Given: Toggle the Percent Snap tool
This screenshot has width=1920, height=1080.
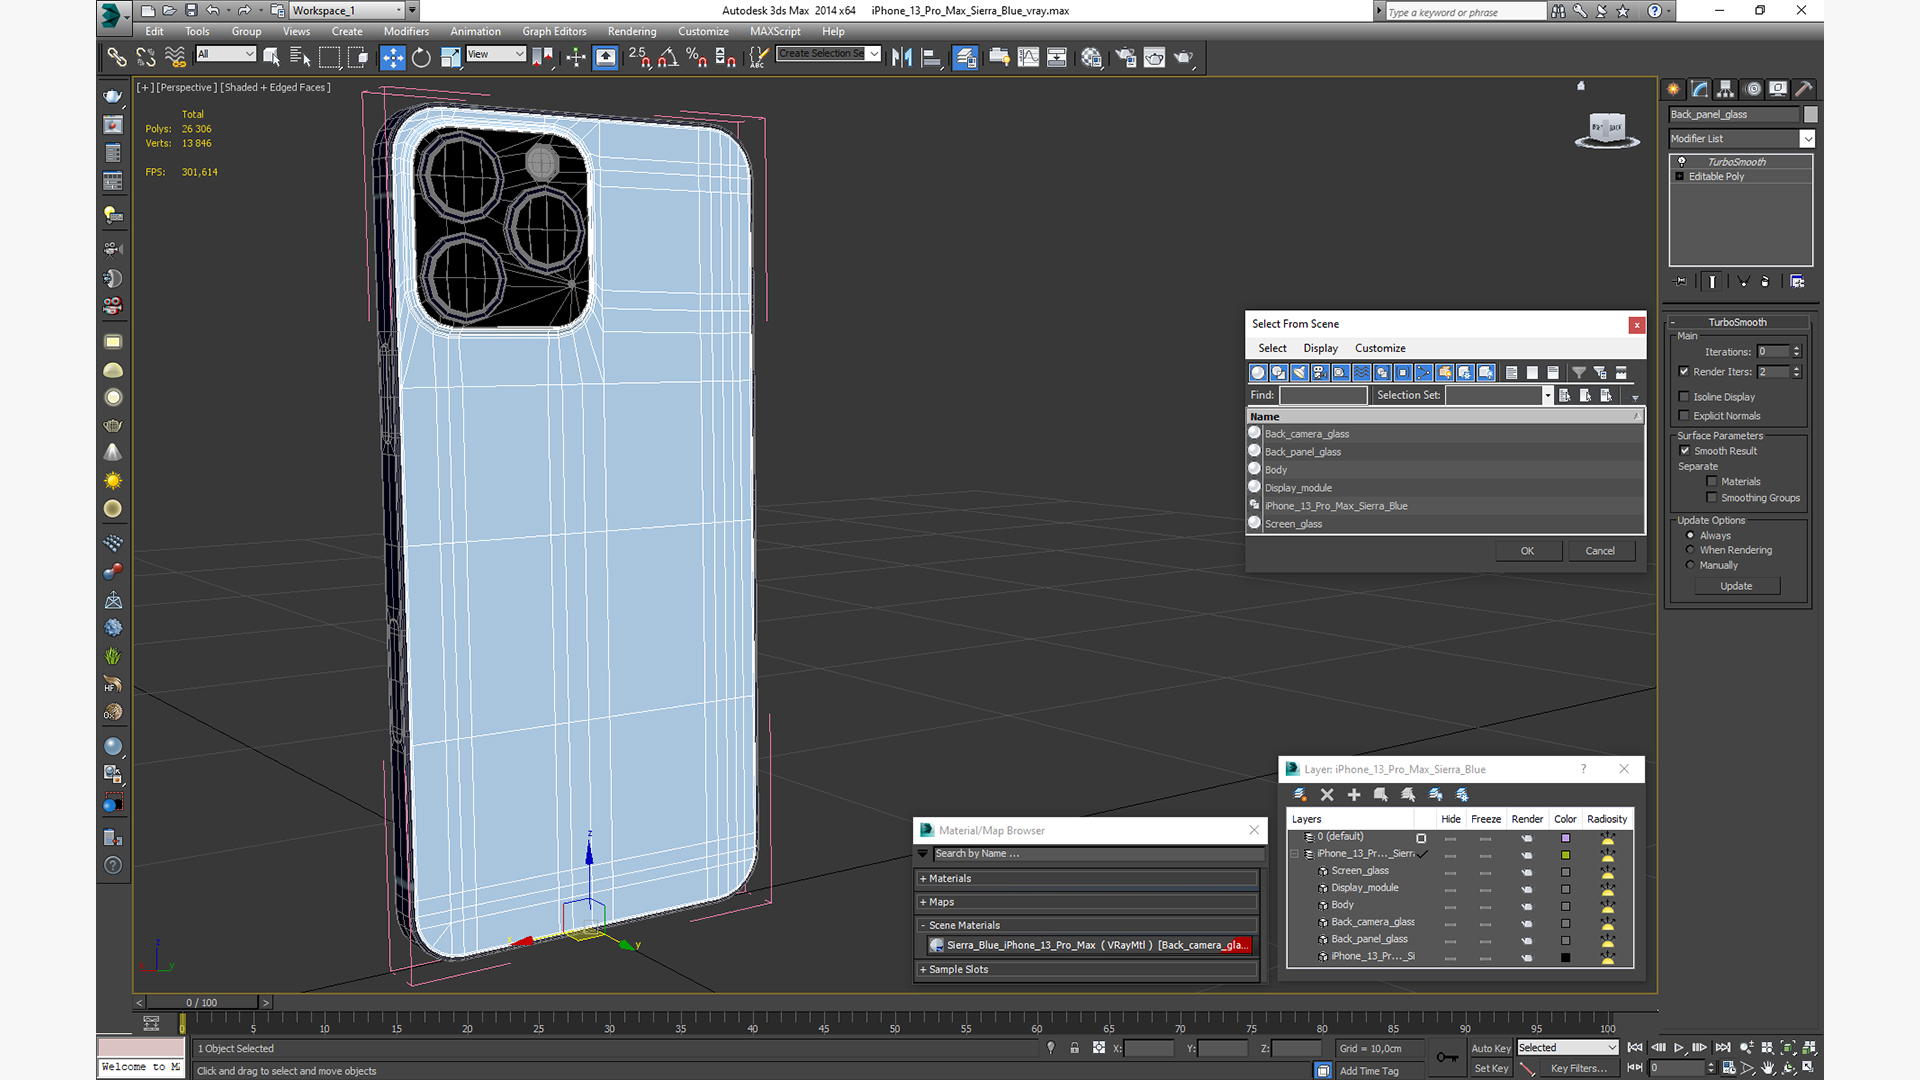Looking at the screenshot, I should (x=697, y=57).
